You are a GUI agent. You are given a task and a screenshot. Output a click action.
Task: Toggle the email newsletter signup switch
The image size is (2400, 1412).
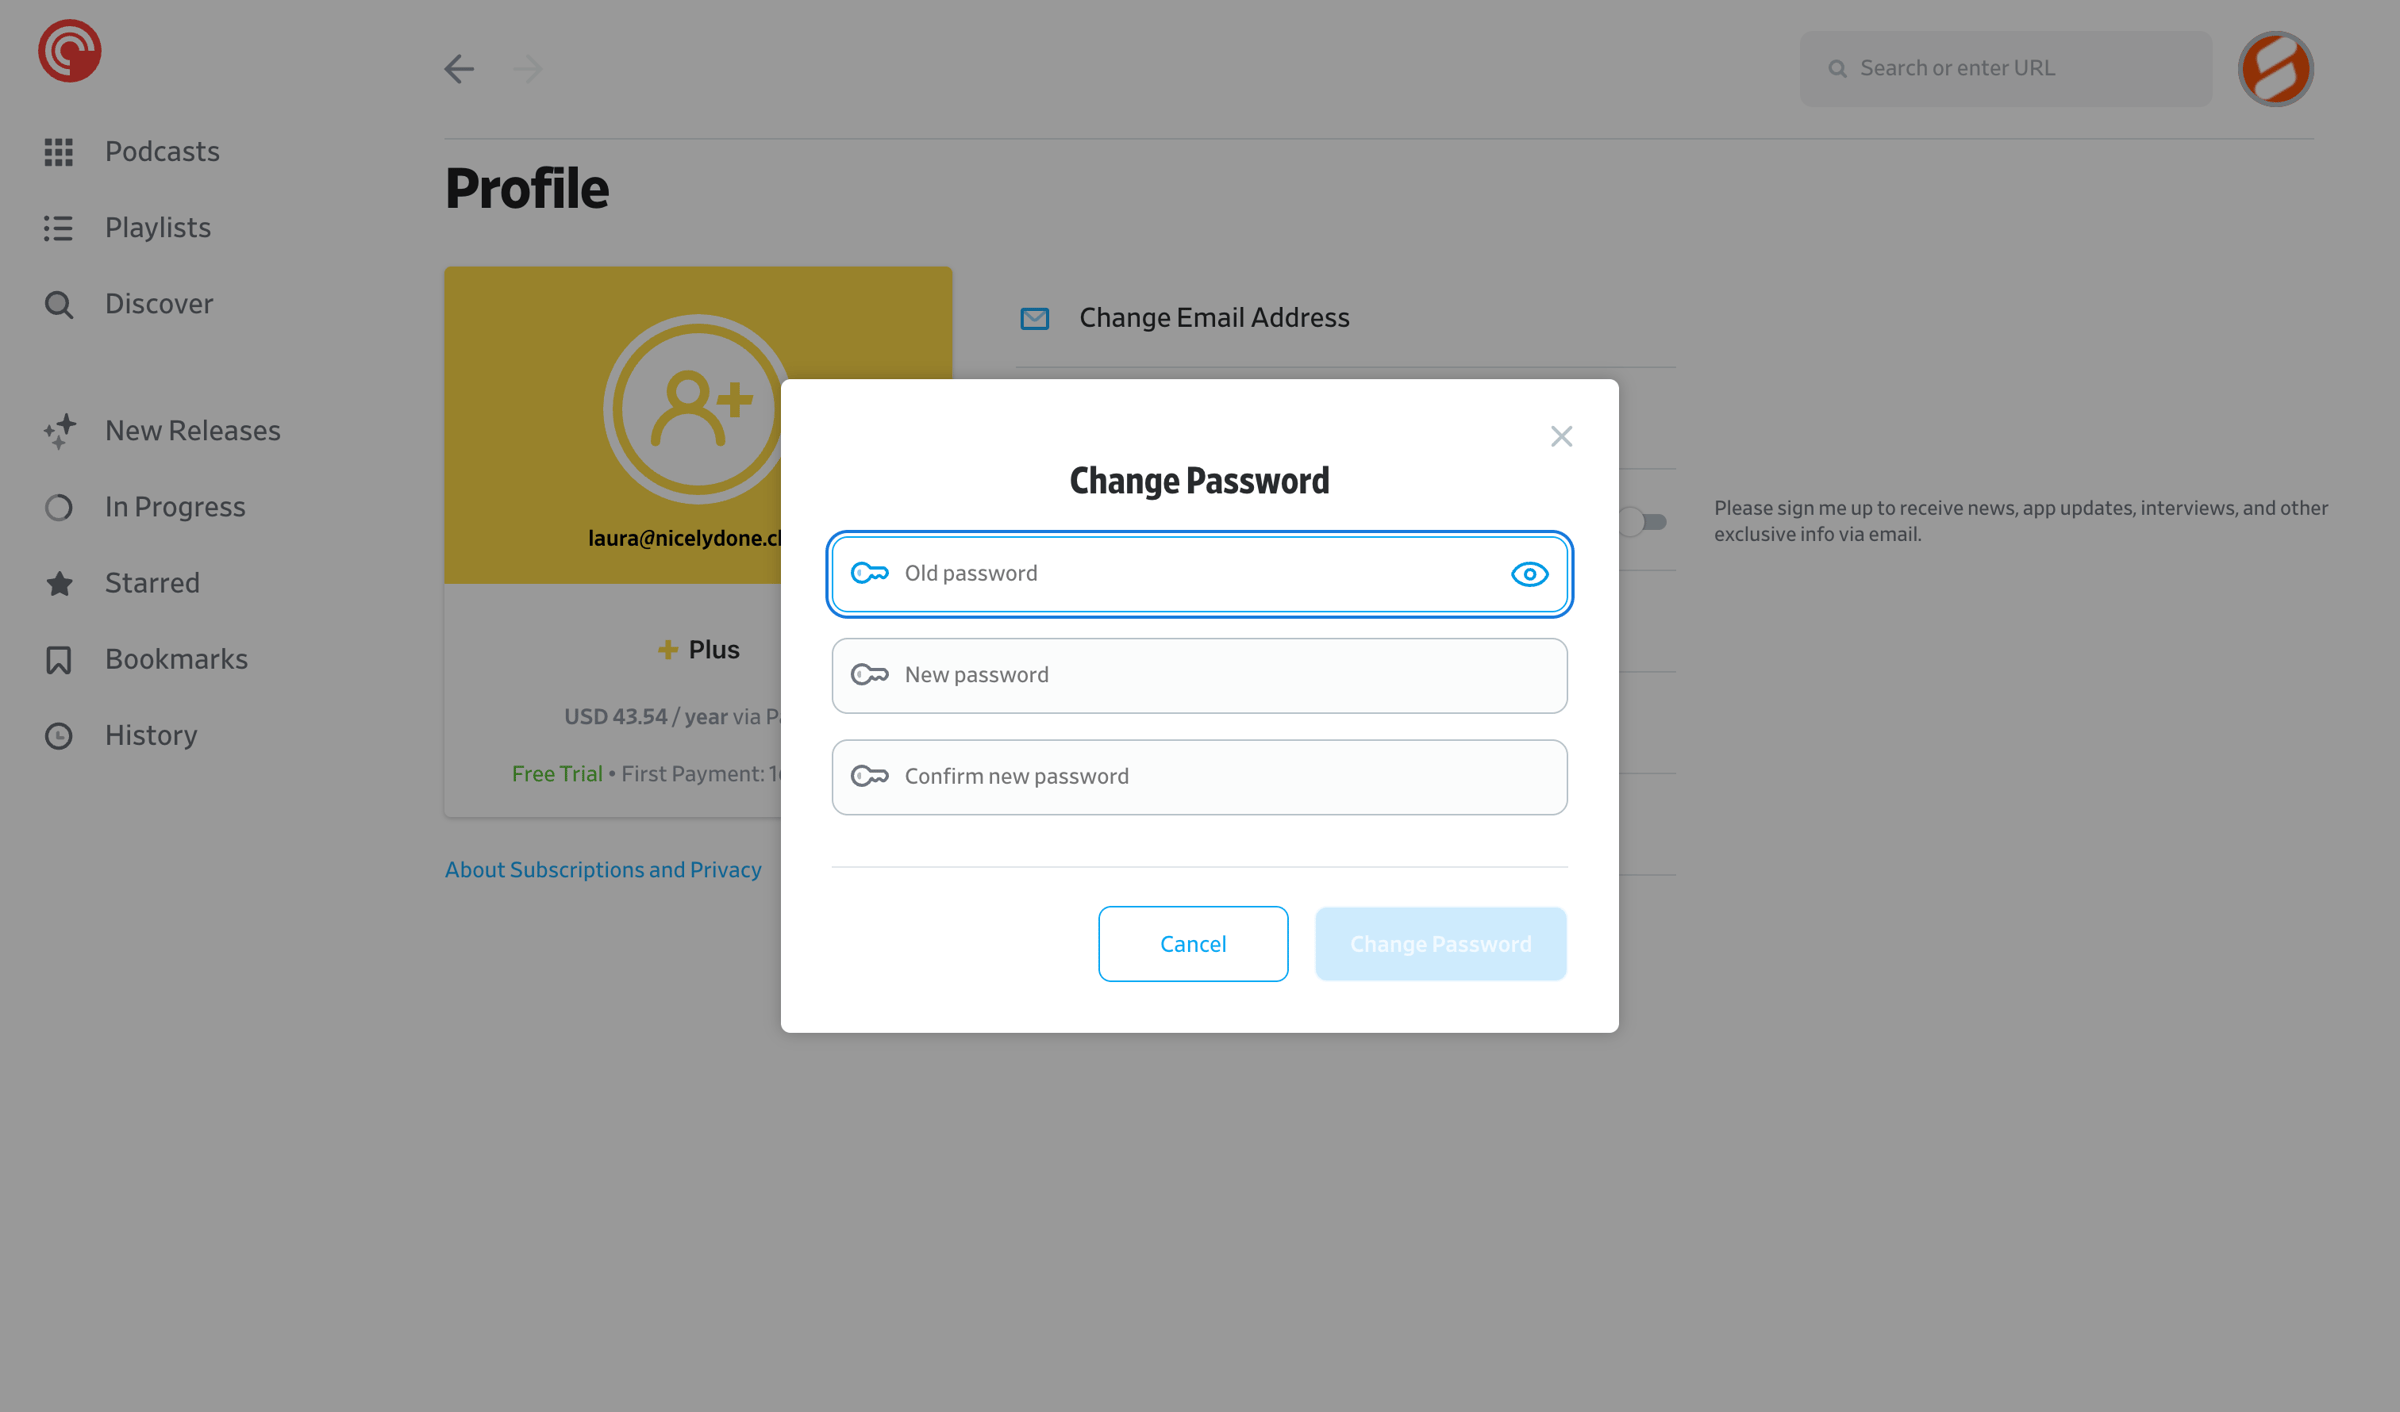coord(1641,521)
